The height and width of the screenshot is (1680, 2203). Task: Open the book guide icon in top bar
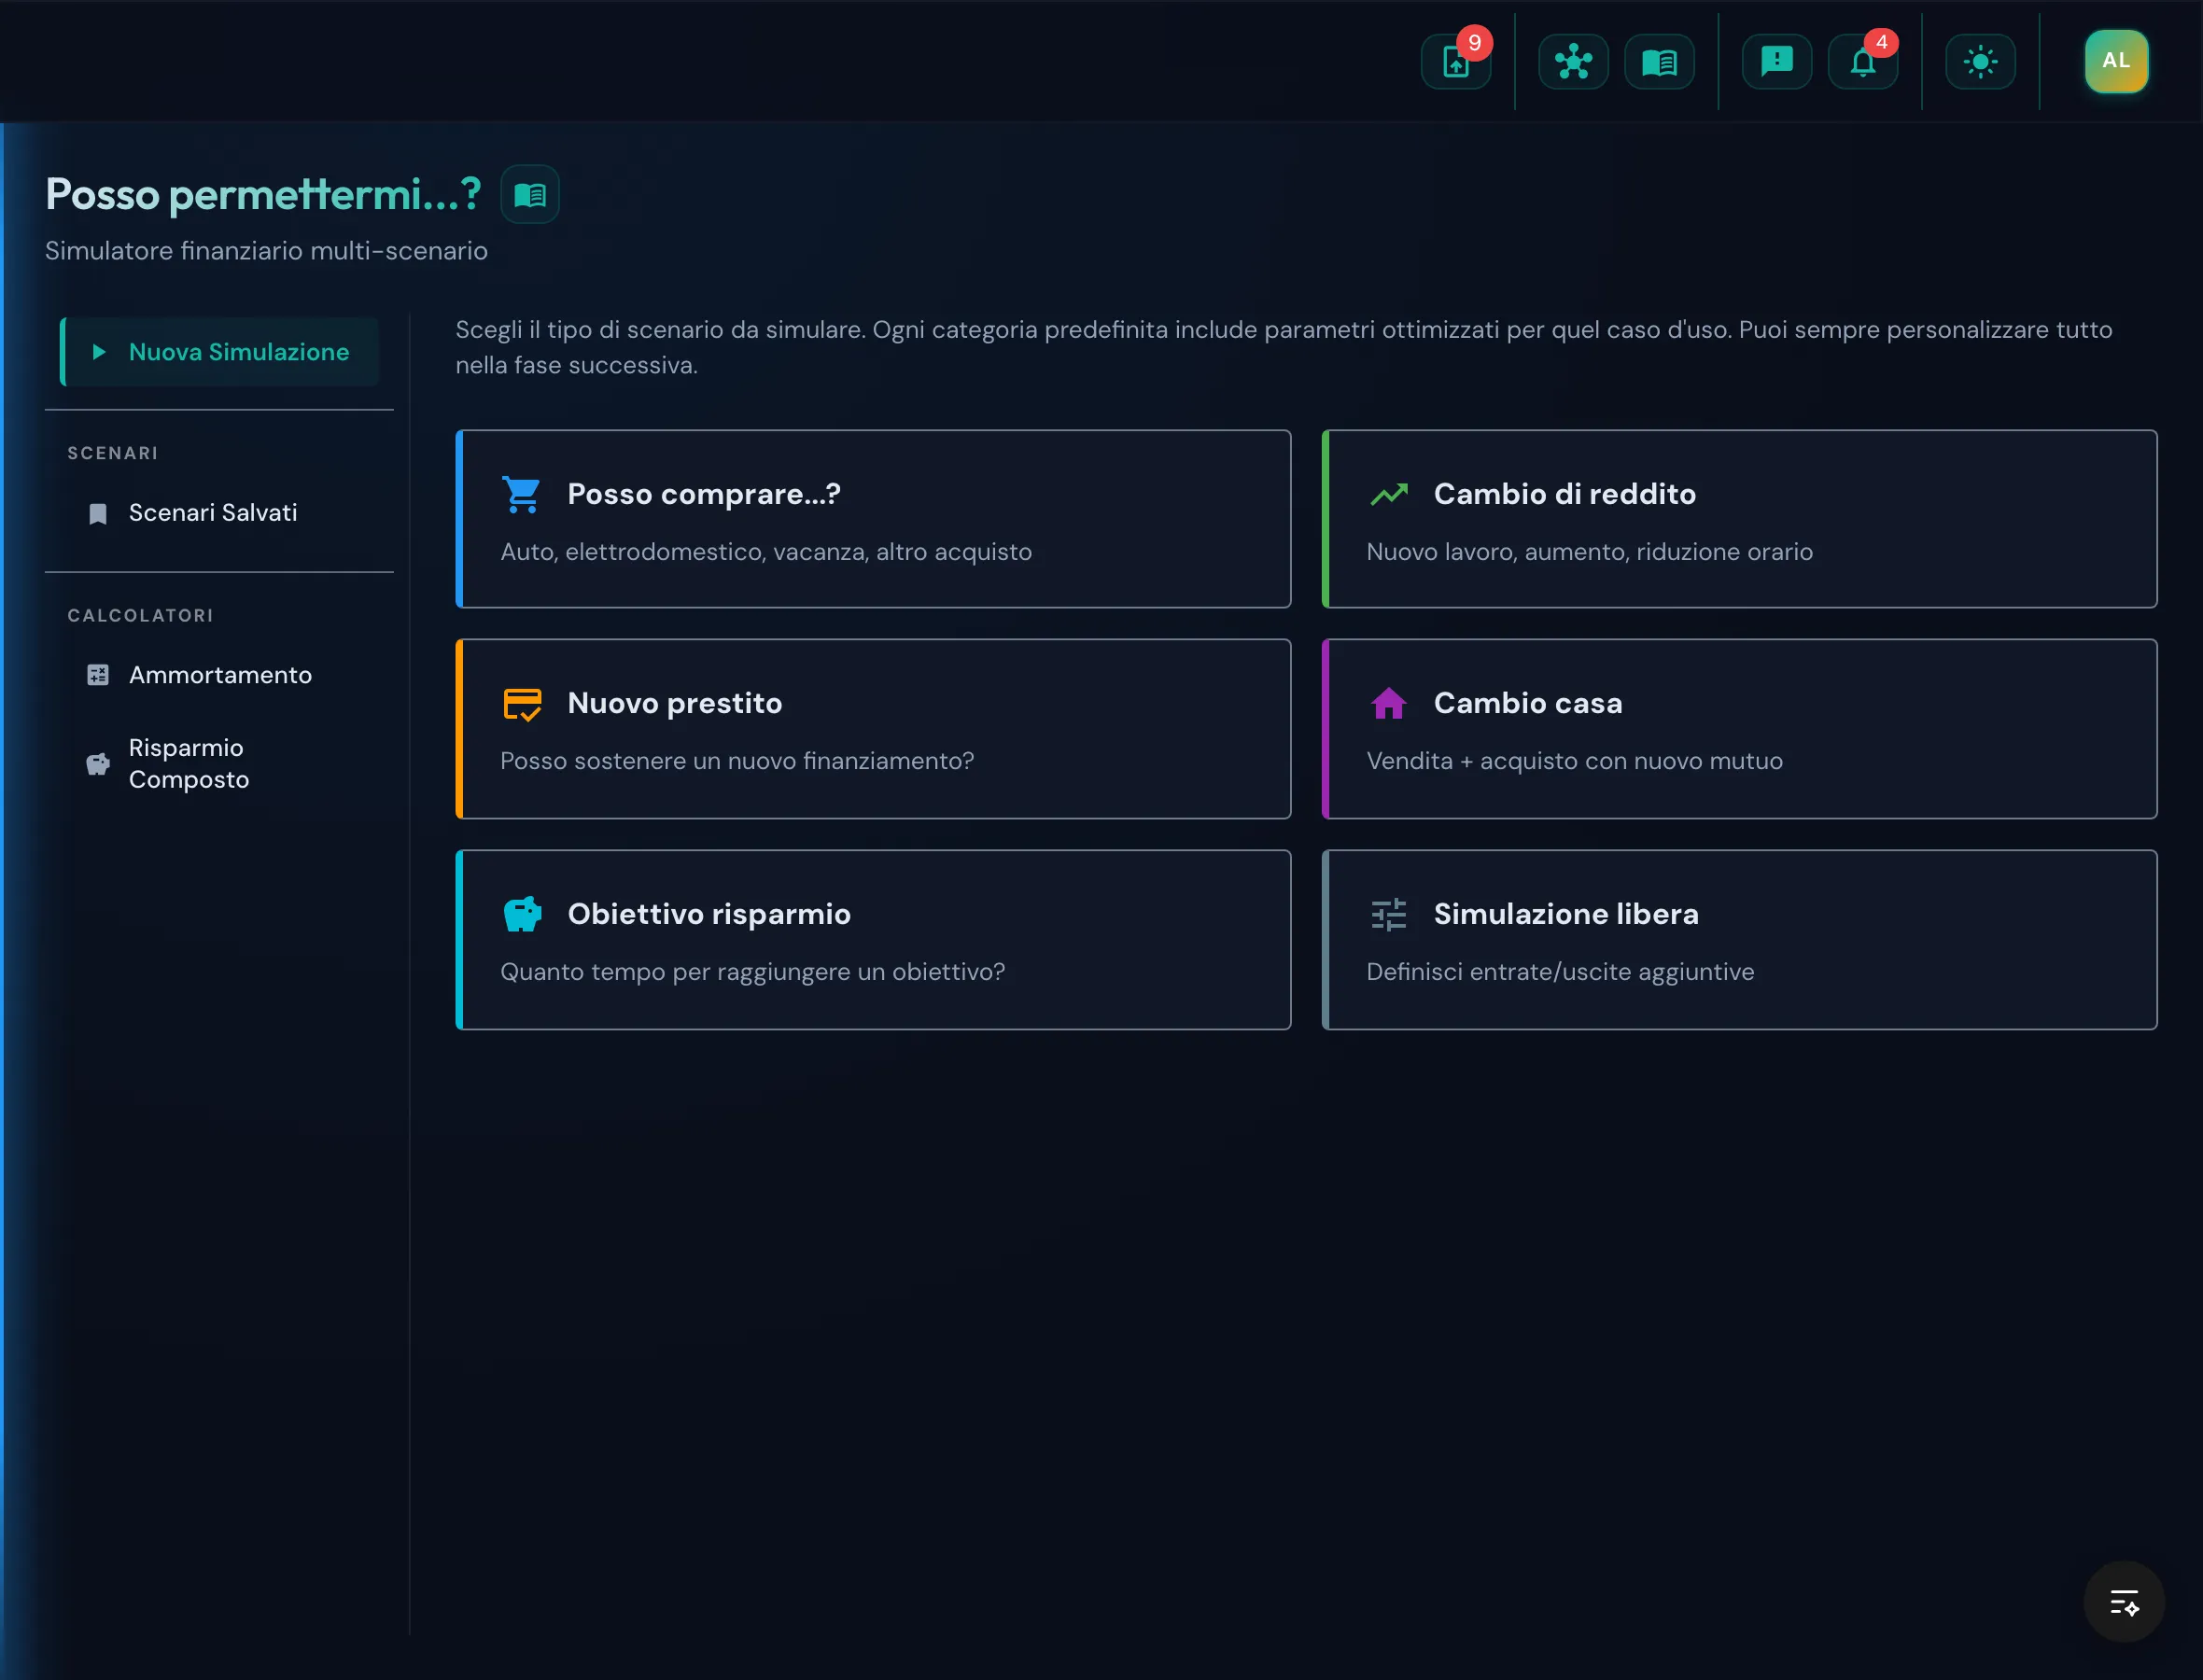(x=1659, y=62)
